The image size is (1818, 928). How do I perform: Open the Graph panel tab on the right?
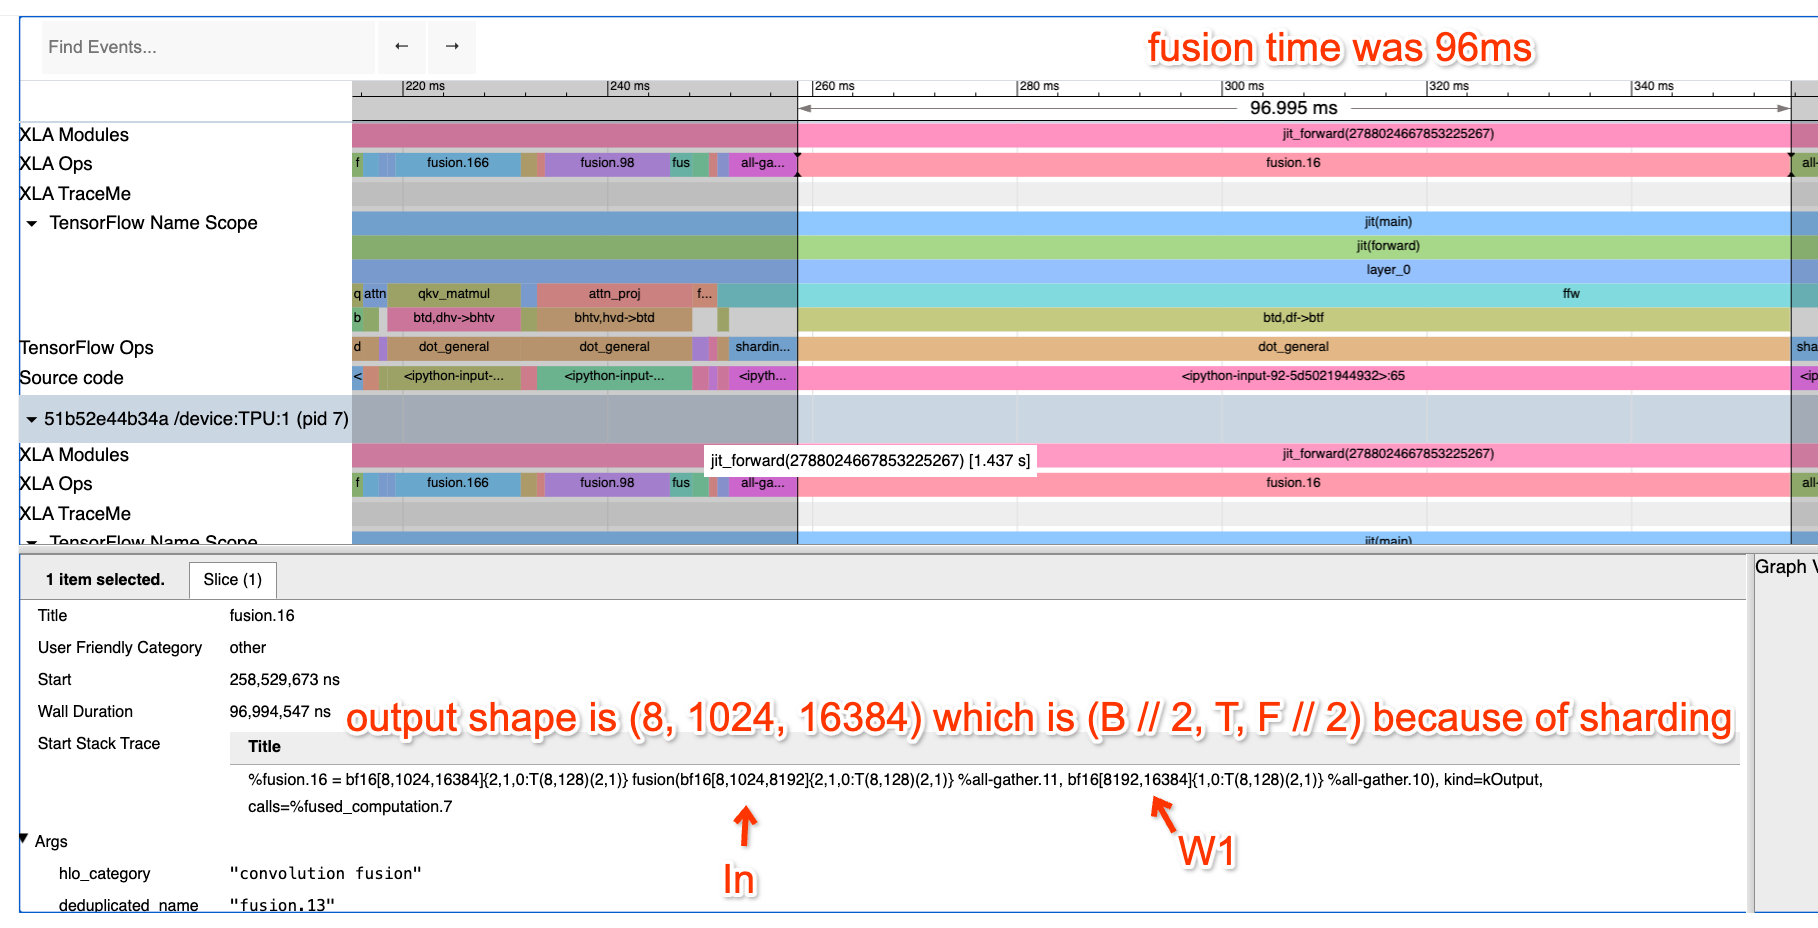tap(1785, 567)
